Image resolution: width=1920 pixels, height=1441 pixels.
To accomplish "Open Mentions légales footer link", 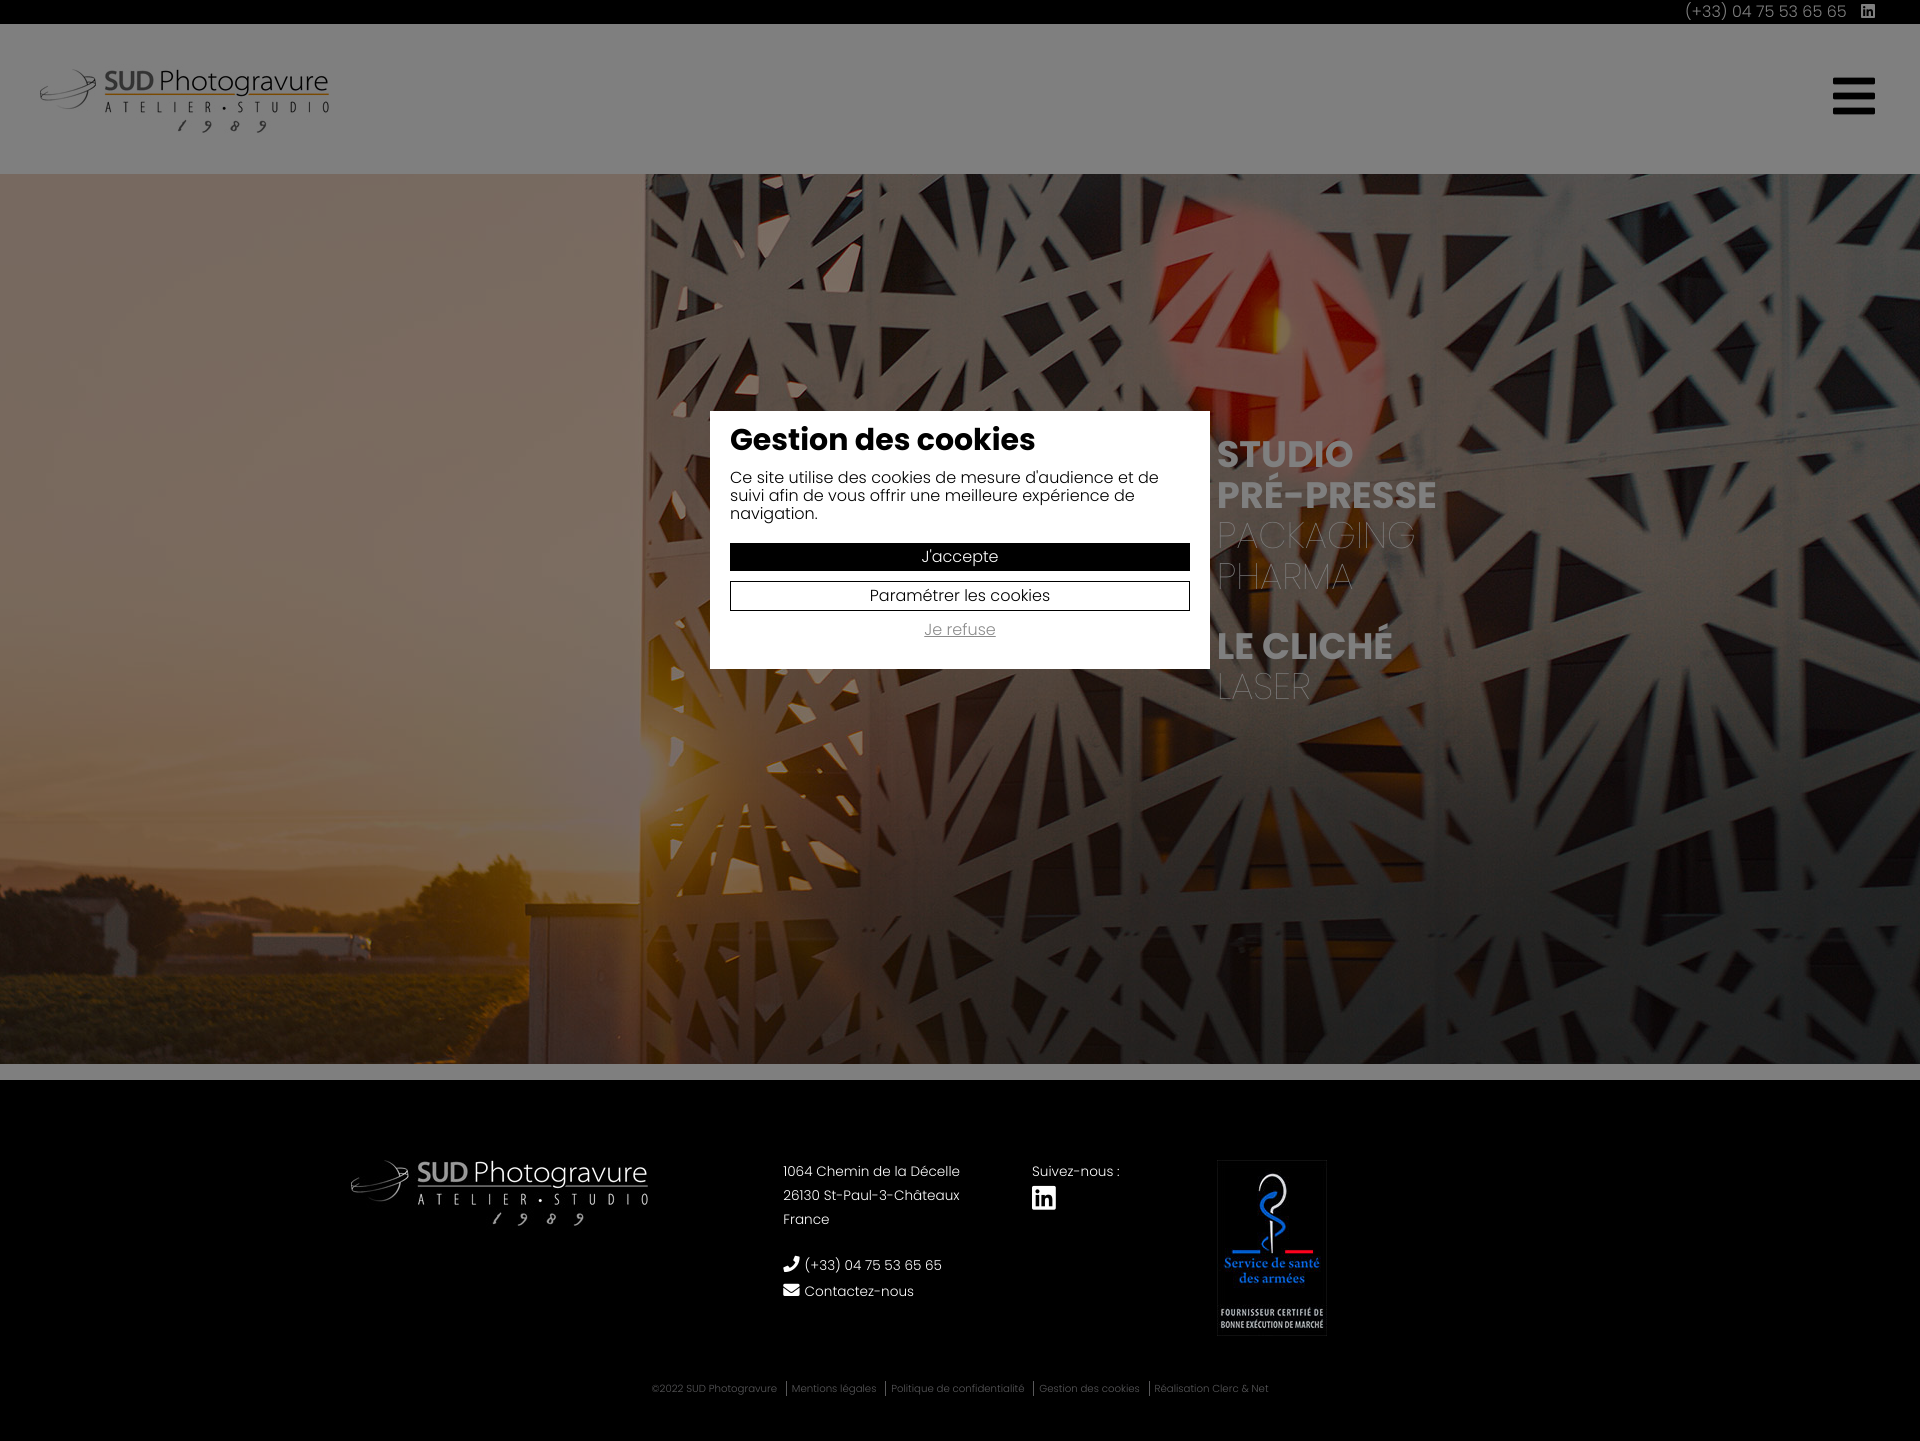I will pos(833,1388).
